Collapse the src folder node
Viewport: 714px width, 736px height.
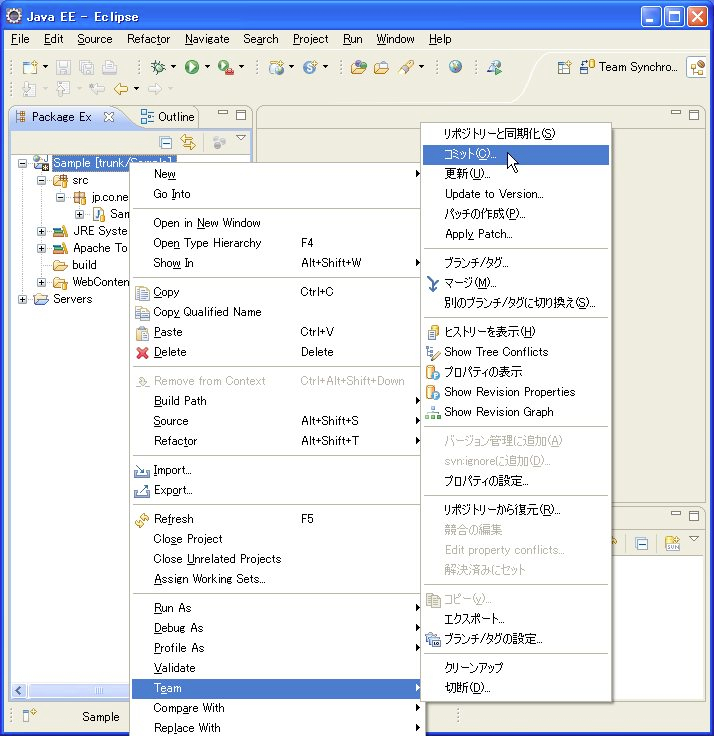(x=41, y=180)
